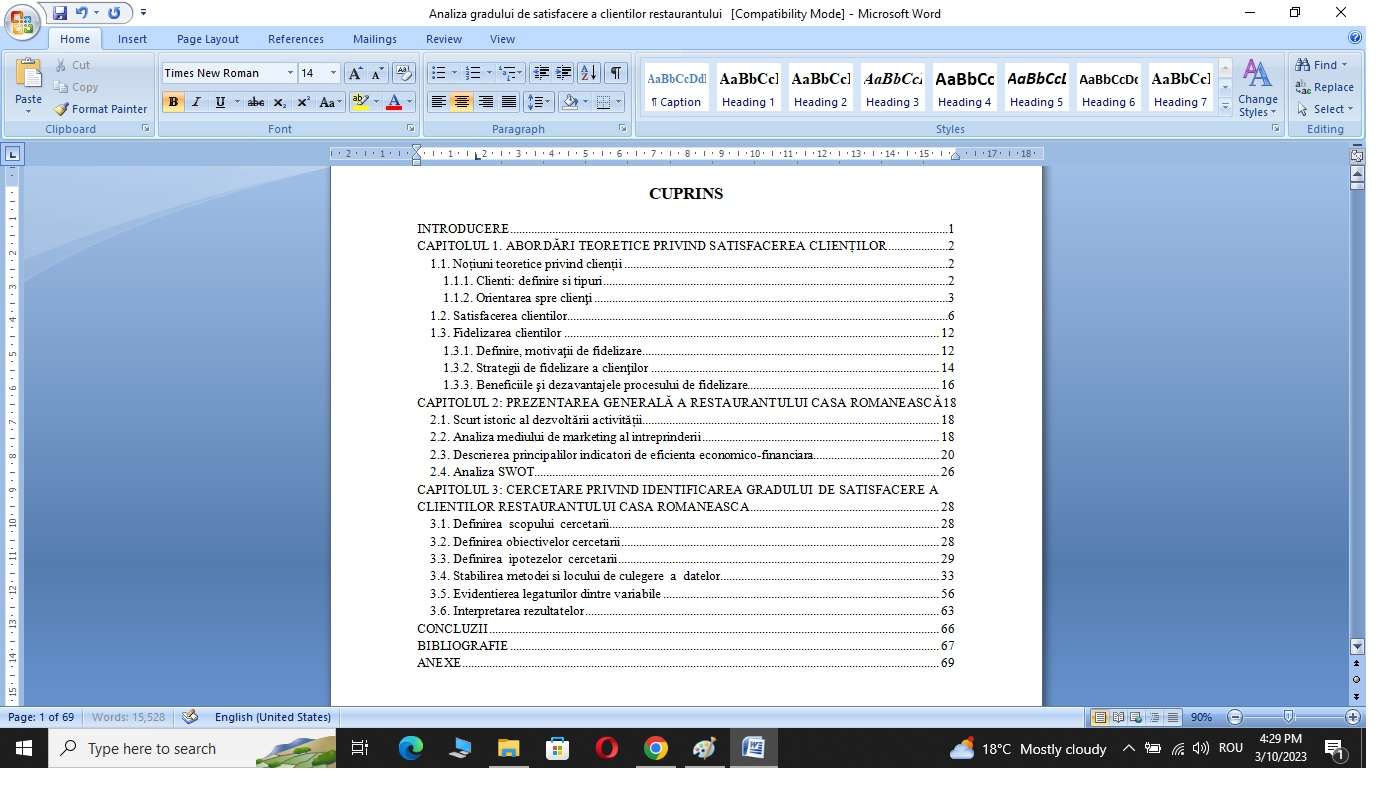Toggle Italic formatting
The image size is (1384, 788).
[x=196, y=102]
